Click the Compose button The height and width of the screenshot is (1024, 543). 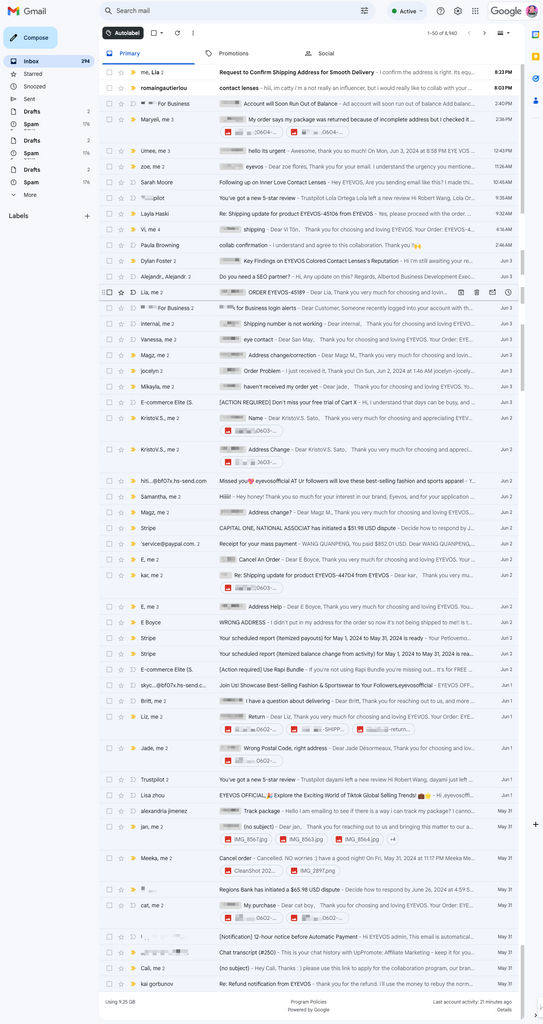[30, 38]
